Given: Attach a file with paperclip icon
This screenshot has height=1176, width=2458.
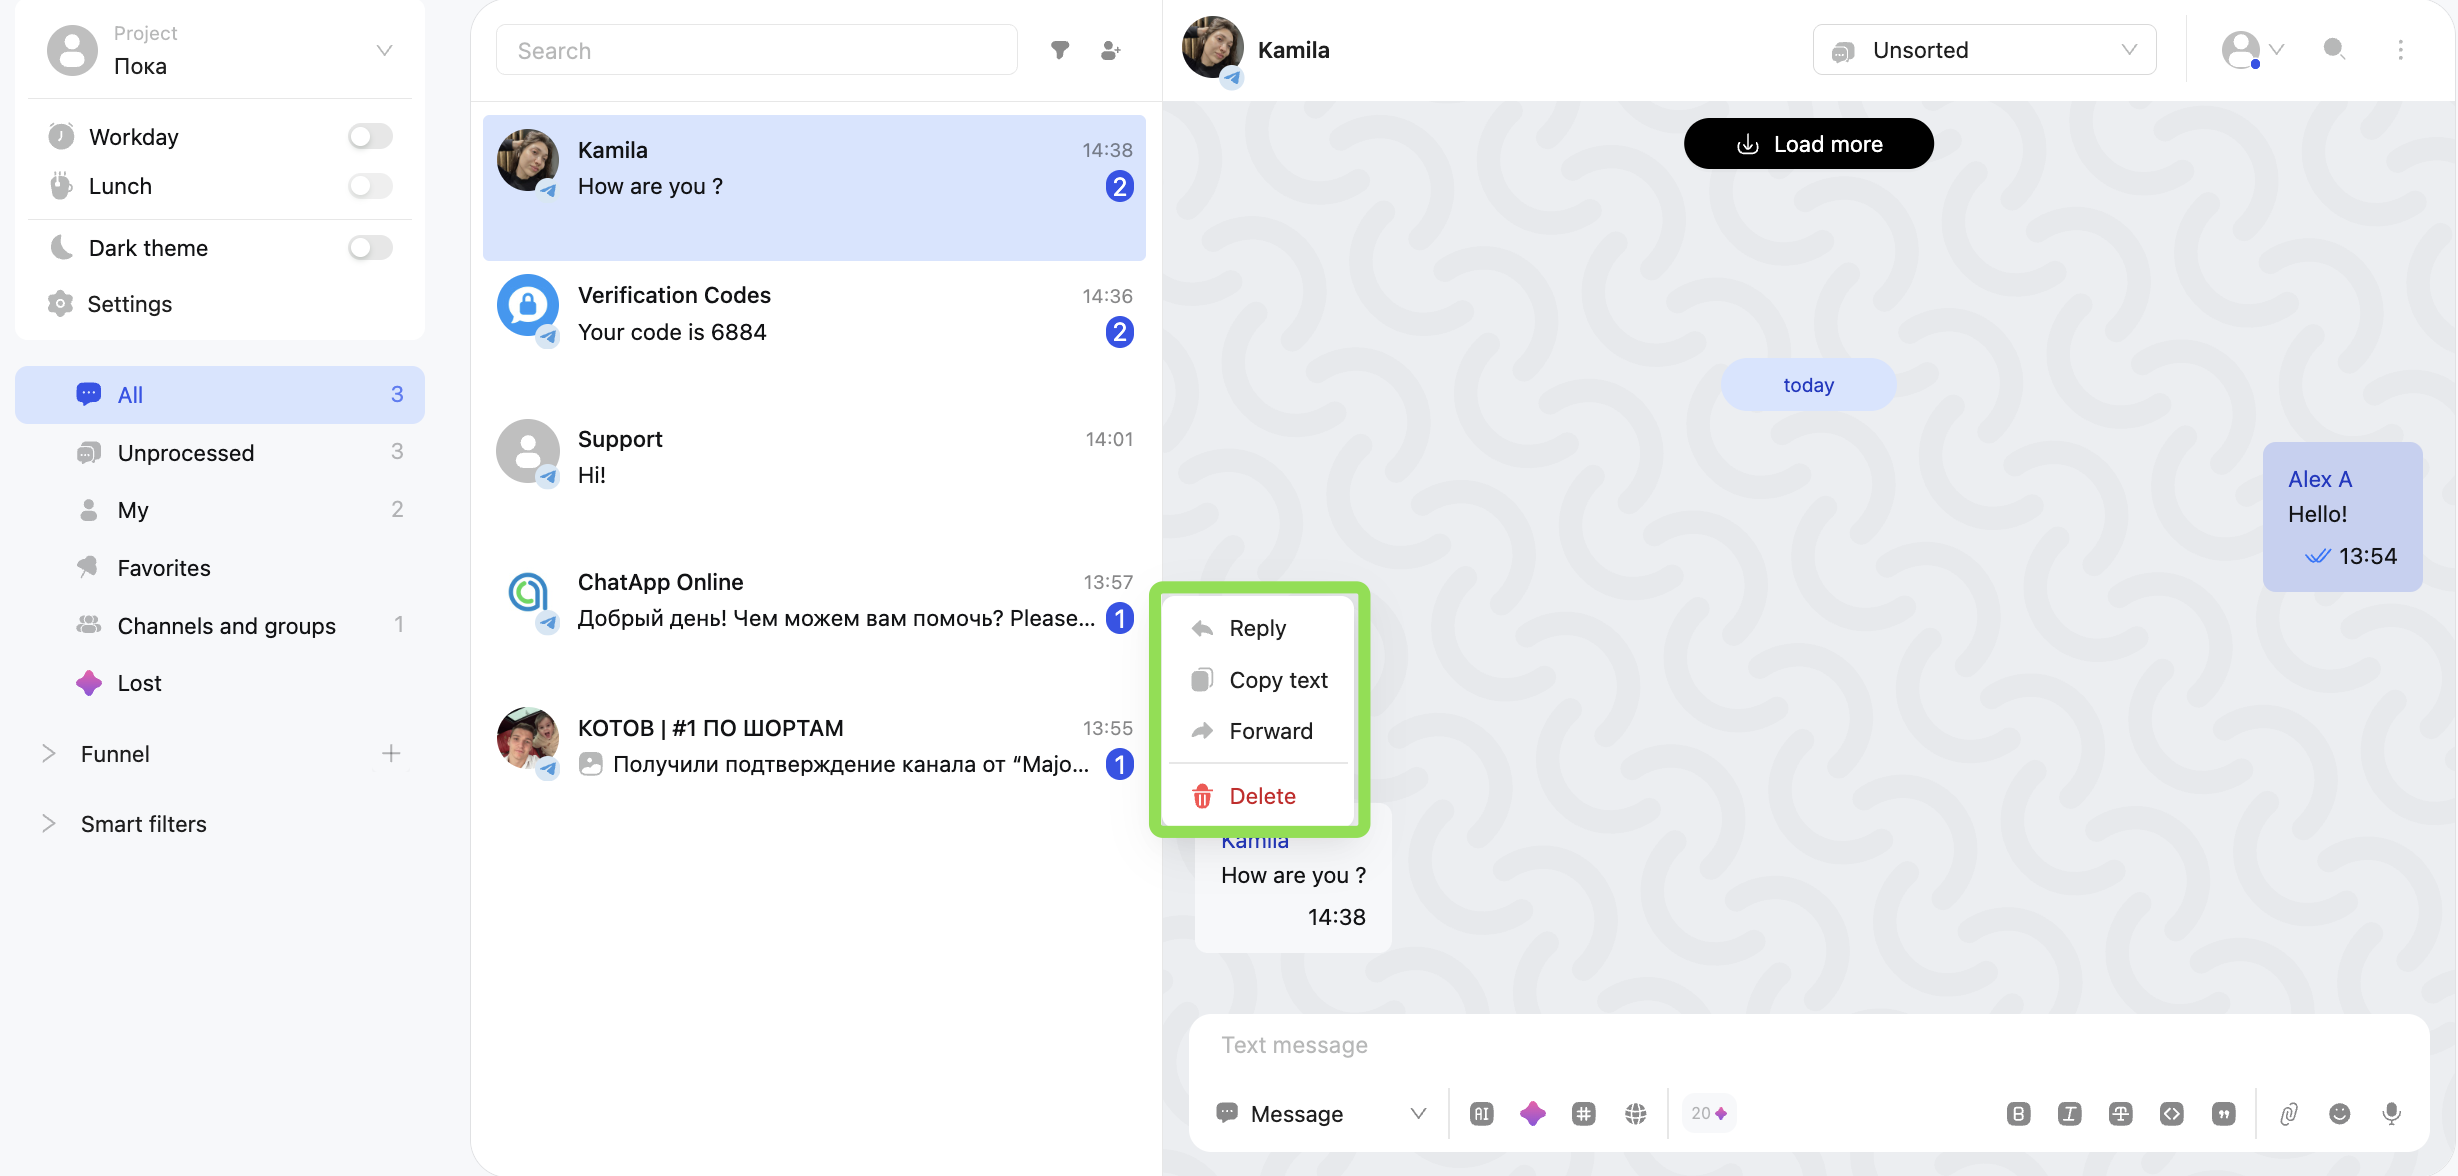Looking at the screenshot, I should (x=2288, y=1113).
